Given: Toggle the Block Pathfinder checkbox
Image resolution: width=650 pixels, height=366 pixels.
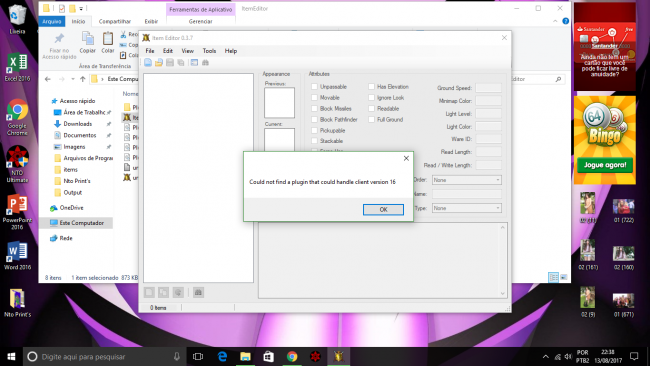Looking at the screenshot, I should click(314, 119).
